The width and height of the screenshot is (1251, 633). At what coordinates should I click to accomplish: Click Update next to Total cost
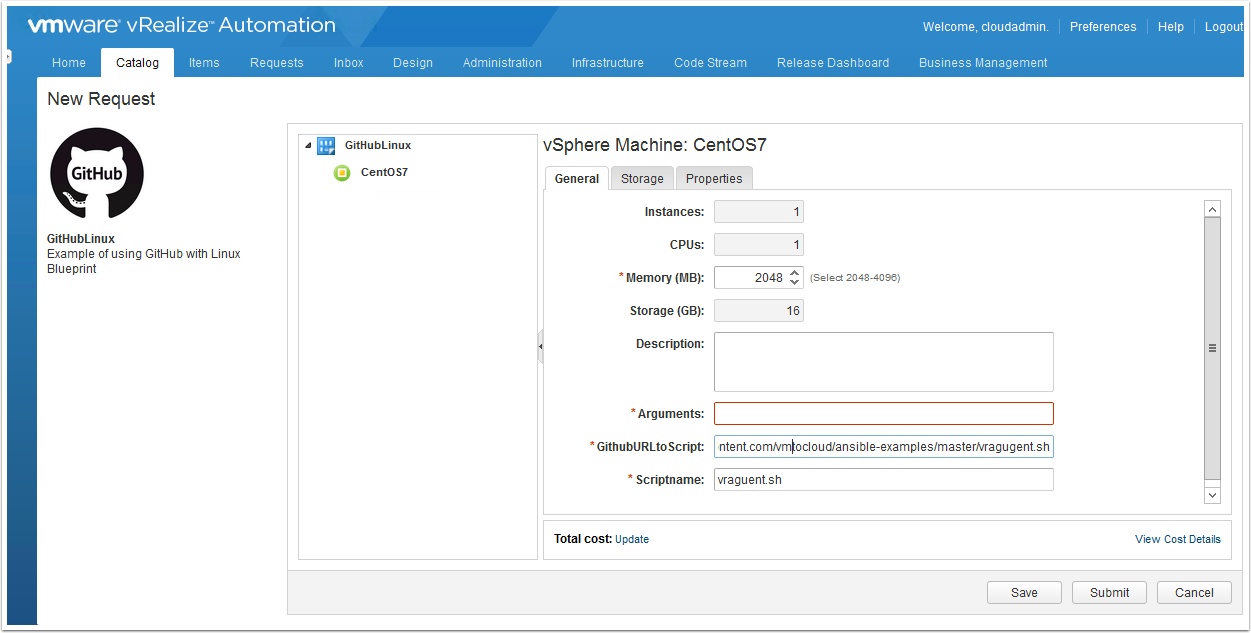pos(632,539)
